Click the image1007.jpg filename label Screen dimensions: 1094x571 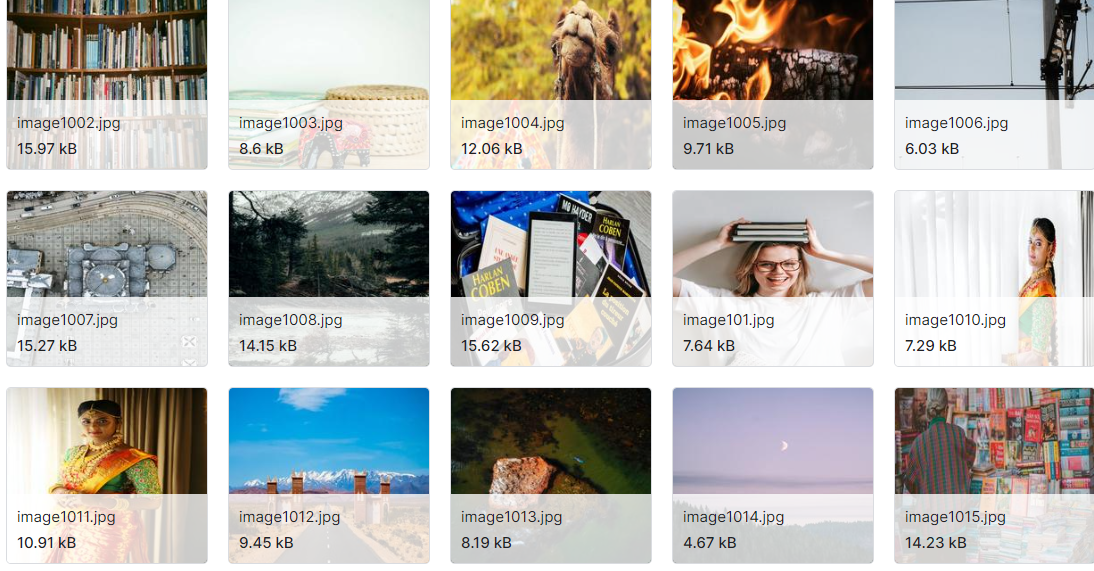coord(67,320)
